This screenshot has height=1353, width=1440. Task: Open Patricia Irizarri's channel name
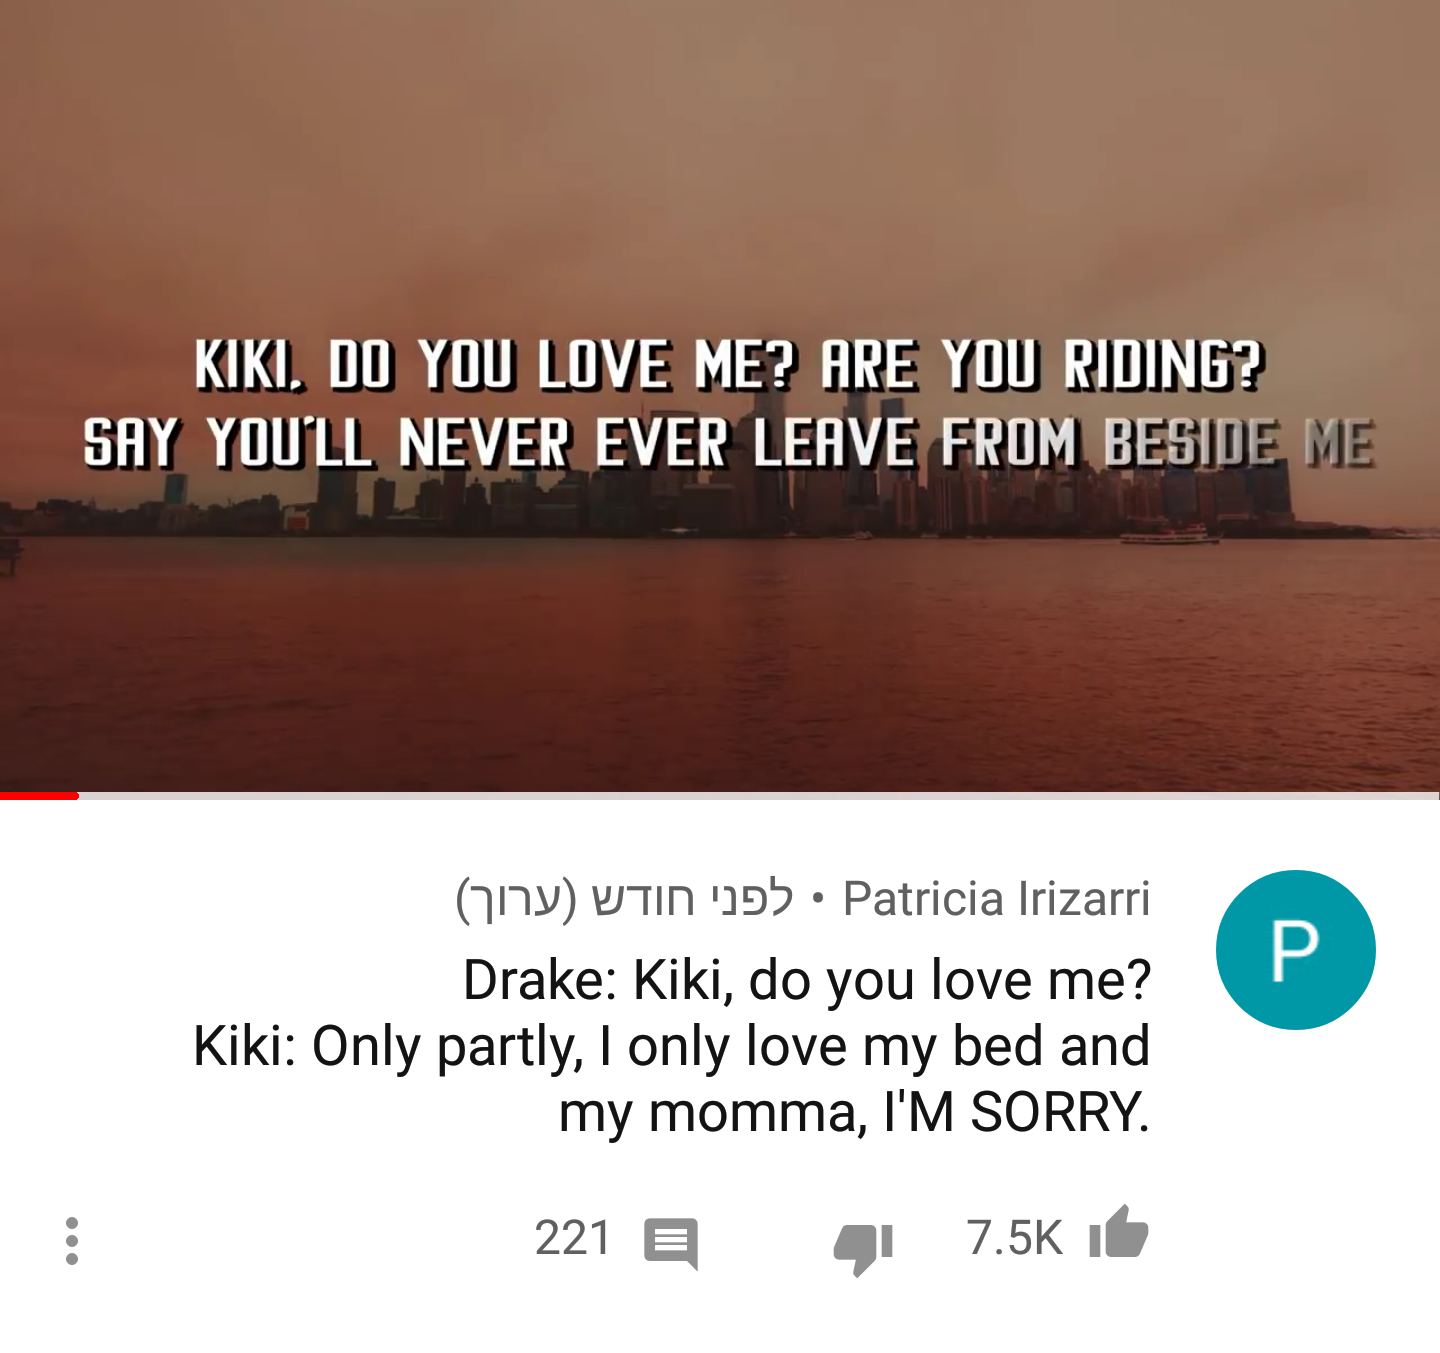(996, 898)
